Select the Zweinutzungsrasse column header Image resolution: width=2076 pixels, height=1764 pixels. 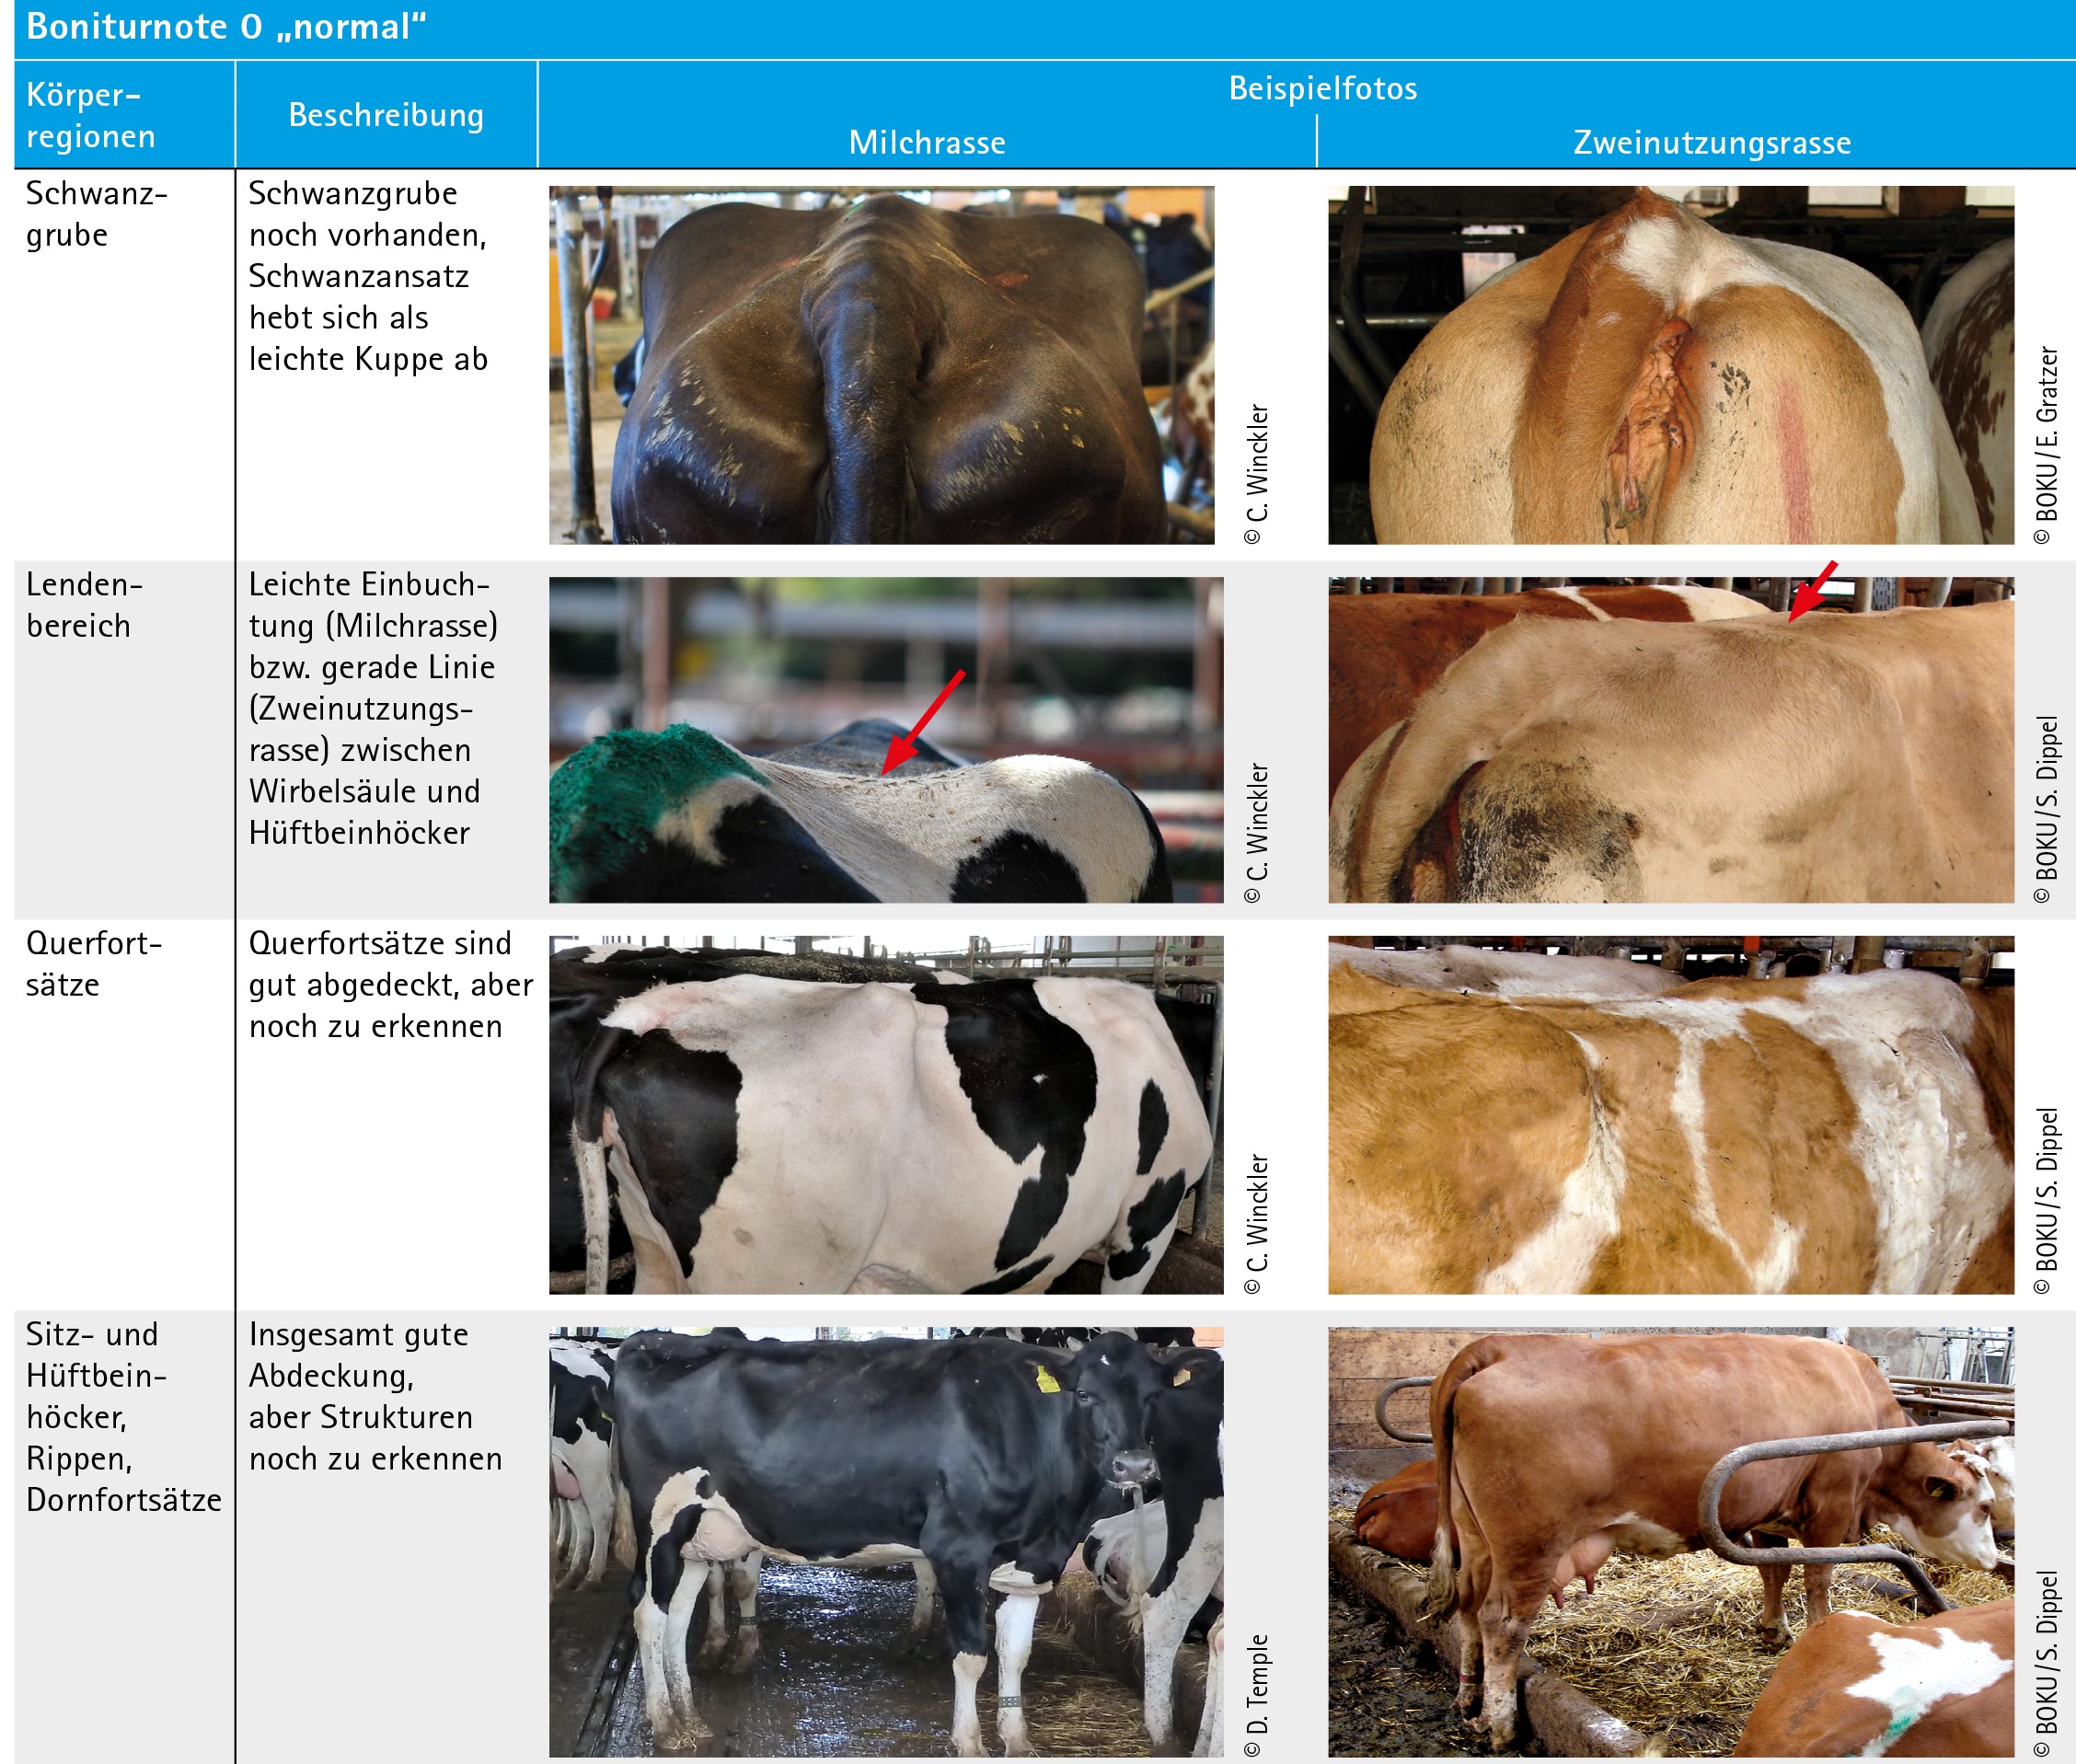tap(1712, 142)
